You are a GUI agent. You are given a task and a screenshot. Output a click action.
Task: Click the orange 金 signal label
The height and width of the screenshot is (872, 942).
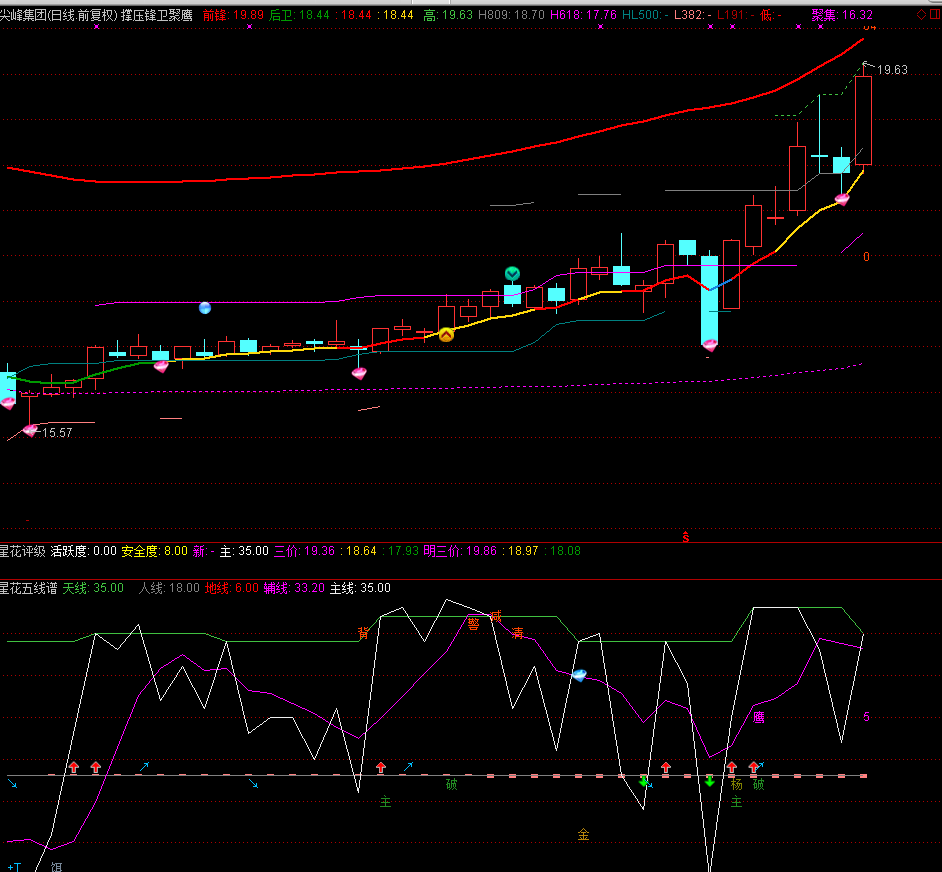click(x=583, y=834)
